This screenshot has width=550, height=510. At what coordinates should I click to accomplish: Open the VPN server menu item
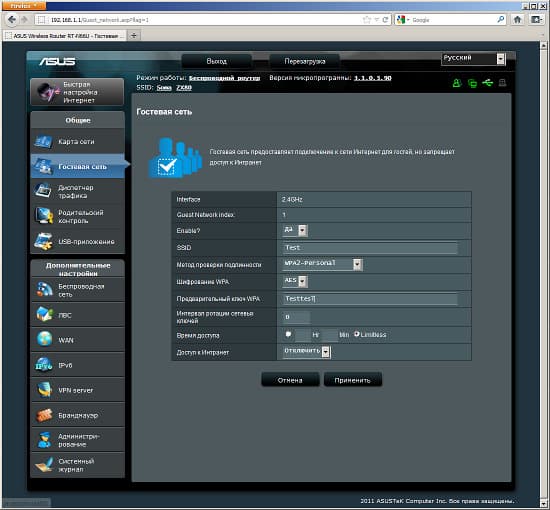point(78,390)
